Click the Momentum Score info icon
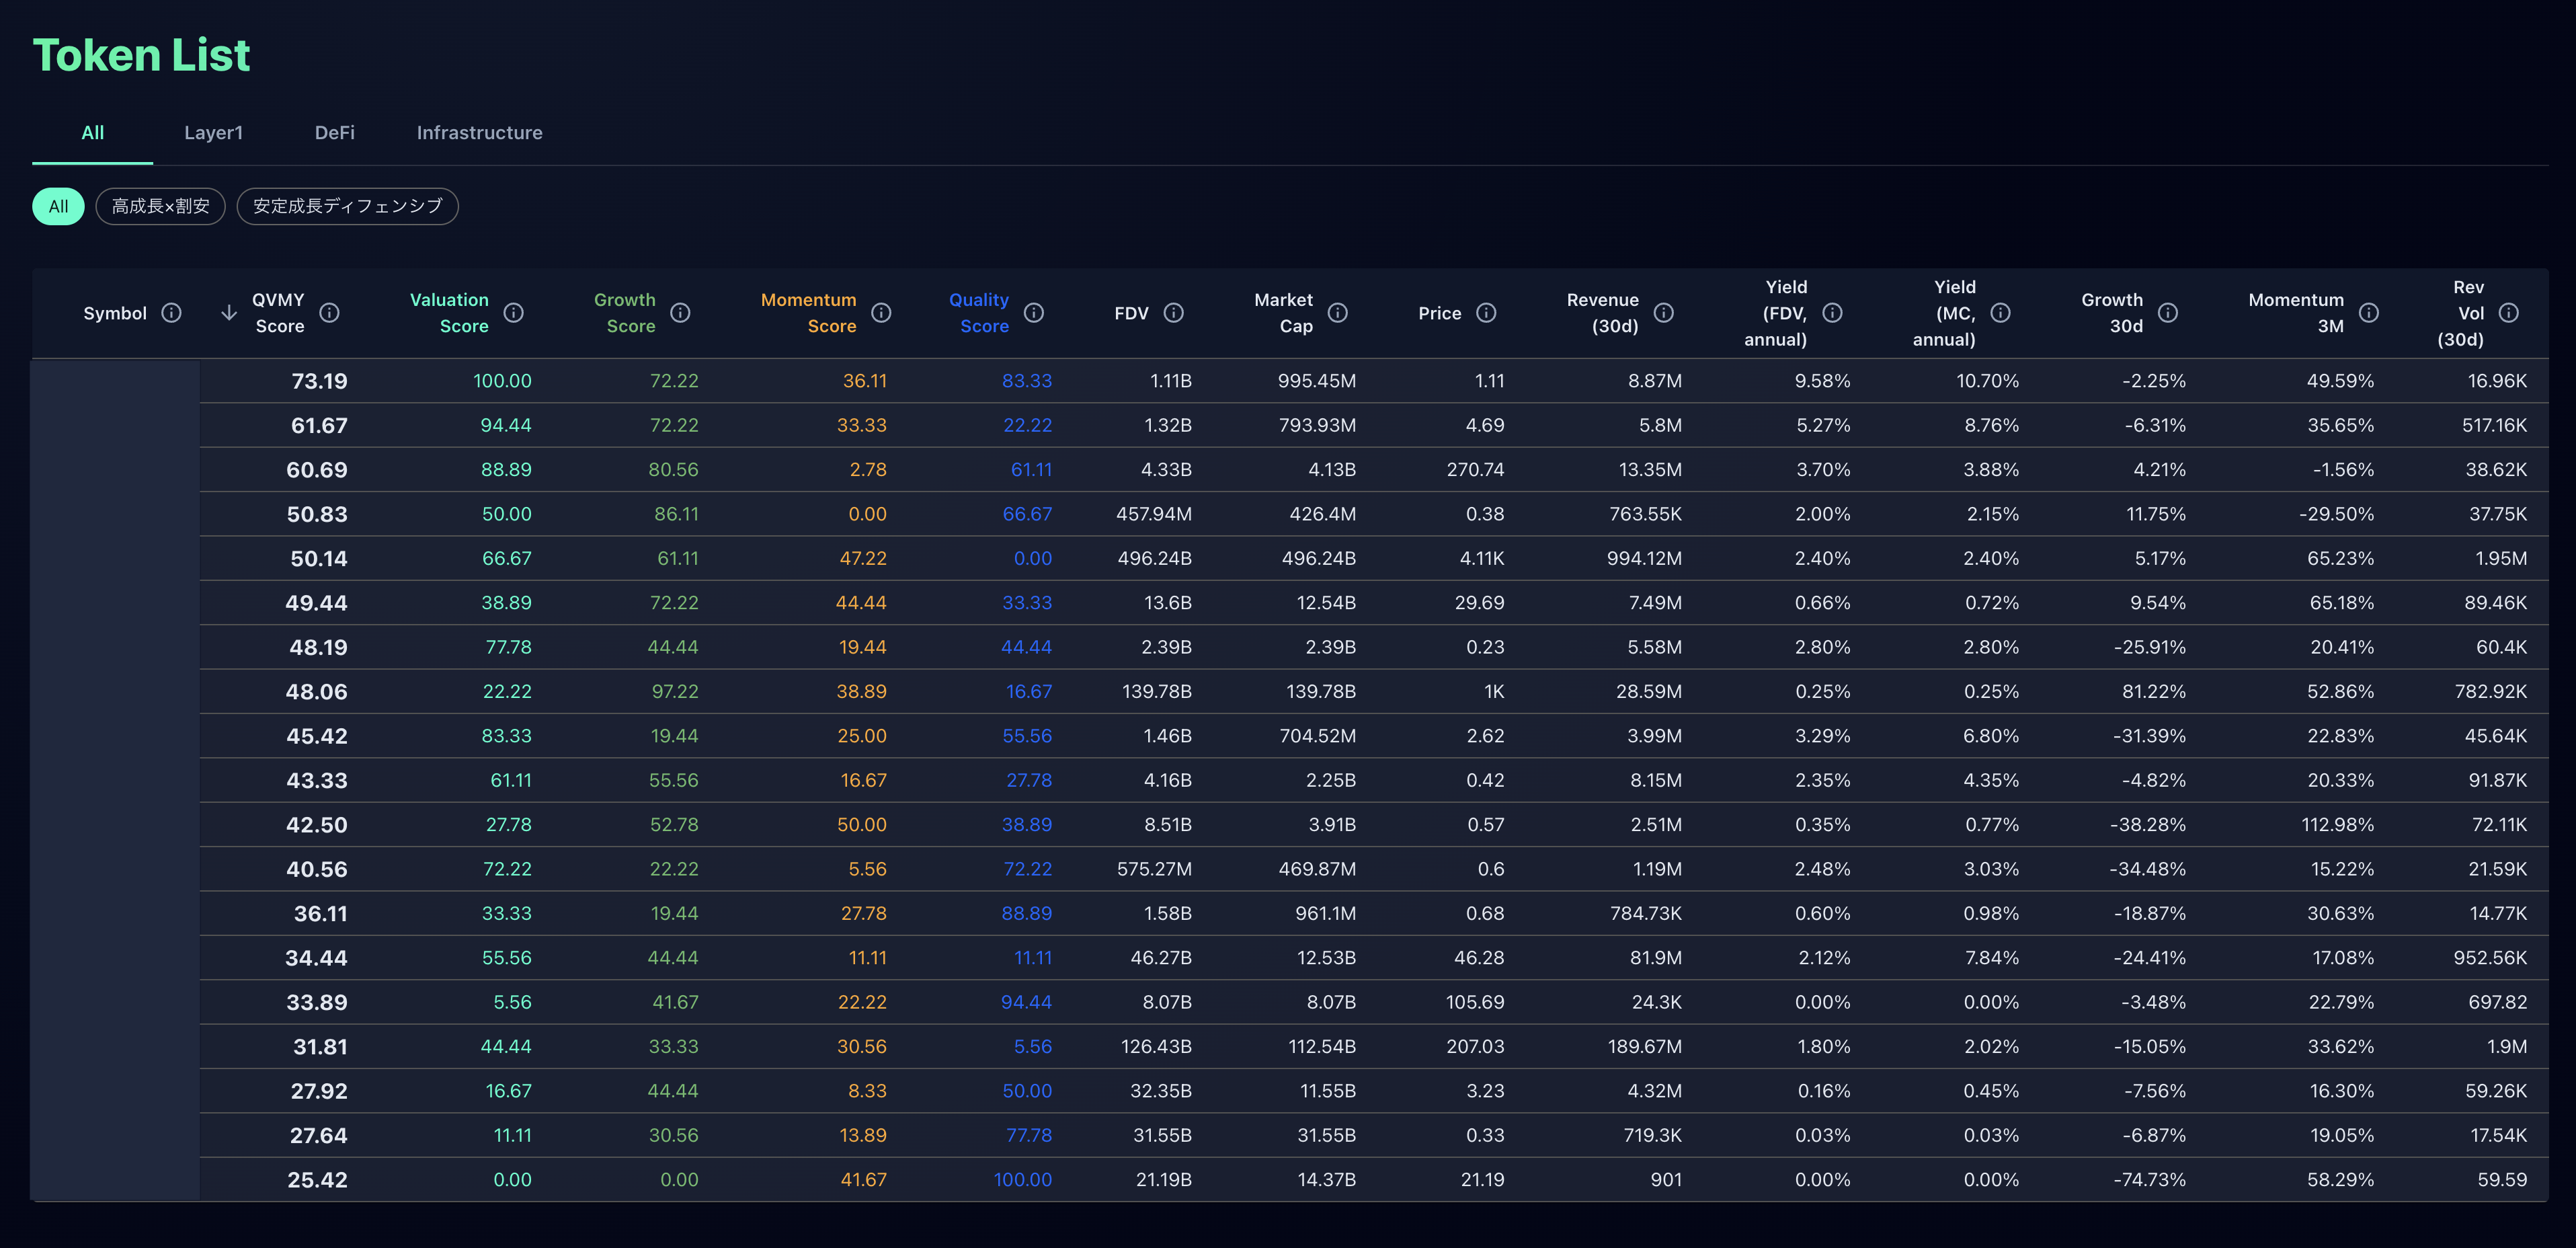The width and height of the screenshot is (2576, 1248). pos(881,312)
